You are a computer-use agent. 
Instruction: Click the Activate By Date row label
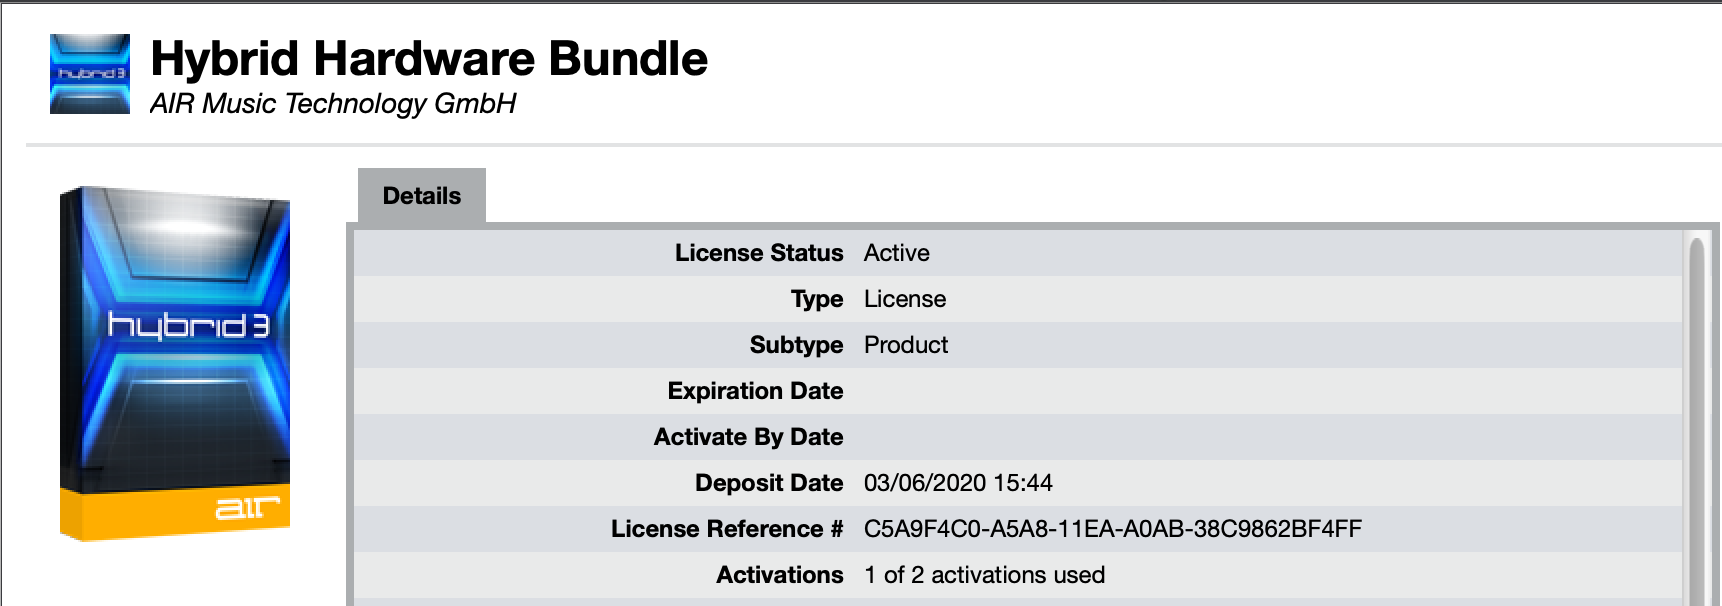748,437
